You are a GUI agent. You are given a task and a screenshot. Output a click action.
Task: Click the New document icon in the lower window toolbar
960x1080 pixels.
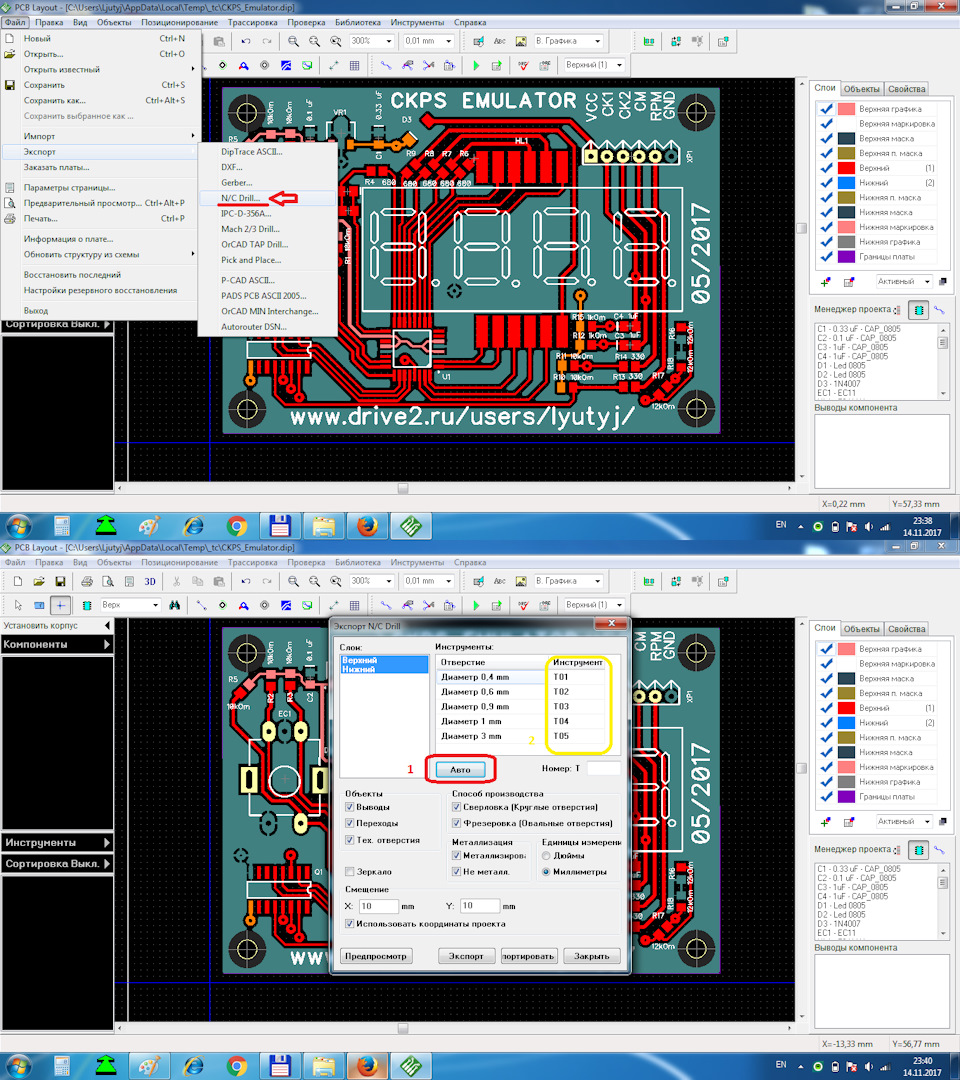tap(18, 581)
